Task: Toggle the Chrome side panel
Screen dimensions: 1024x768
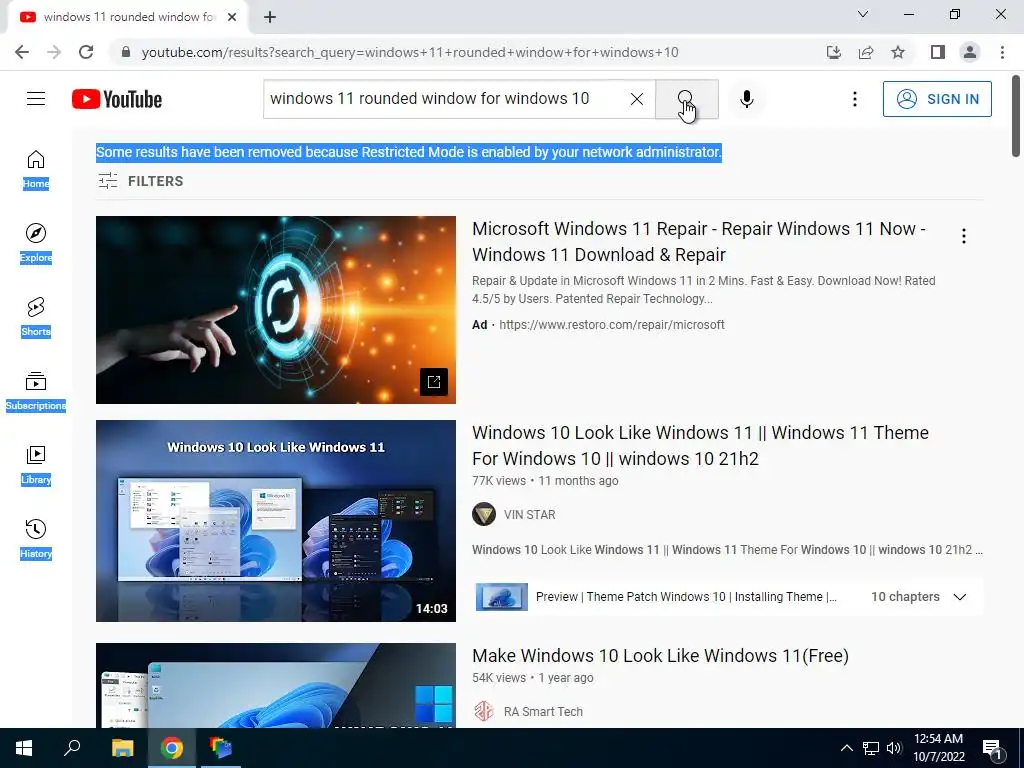Action: 938,52
